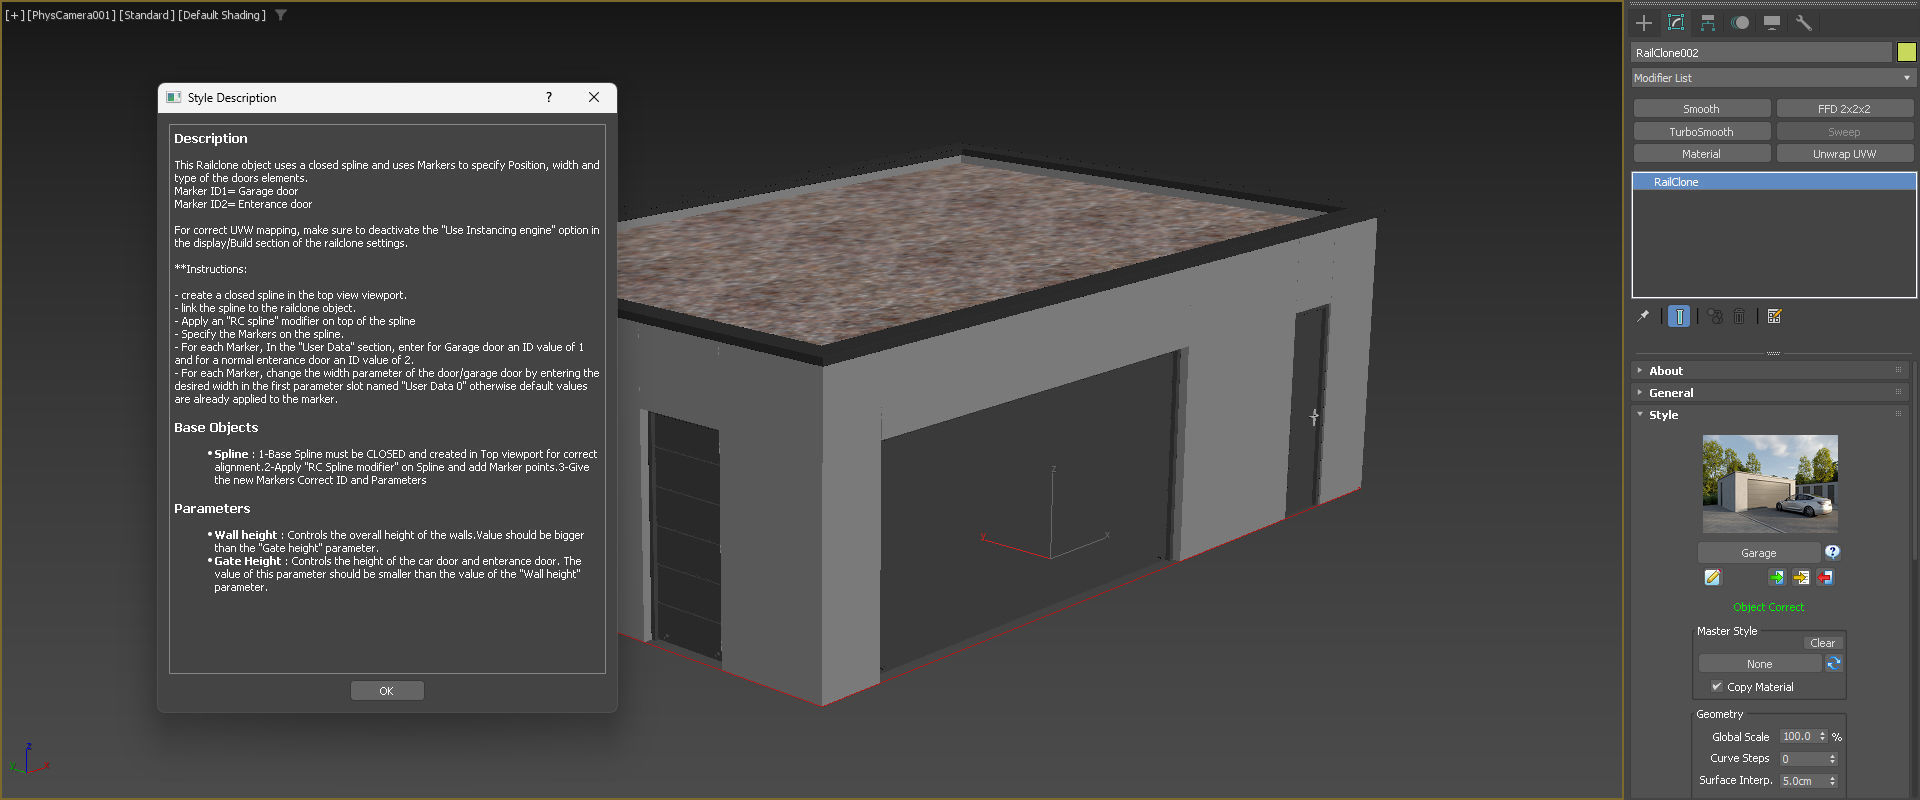Click the Sweep modifier button

[1845, 132]
